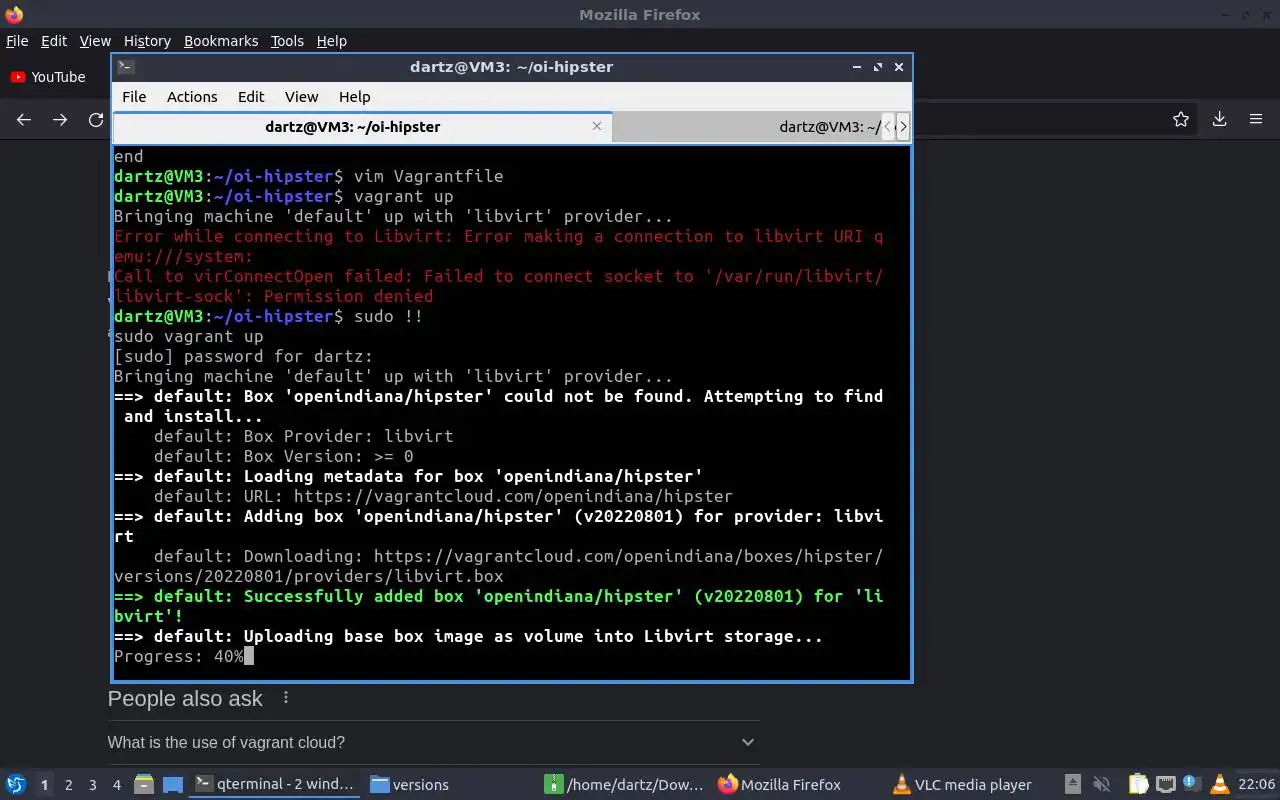Viewport: 1280px width, 800px height.
Task: Switch to virtual desktop 3
Action: [x=93, y=785]
